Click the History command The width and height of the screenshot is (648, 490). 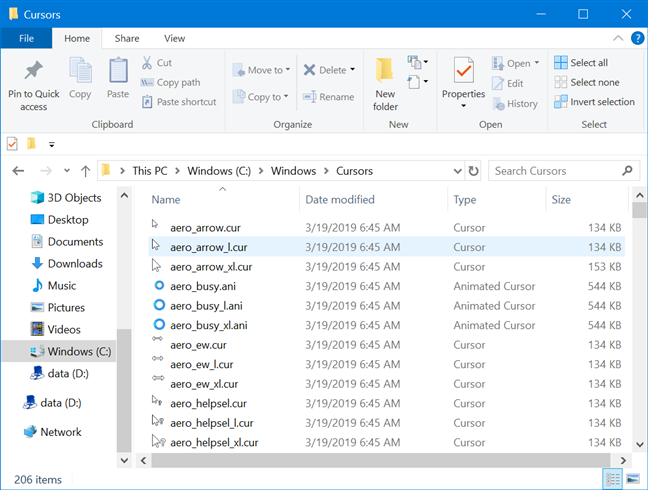click(x=515, y=104)
